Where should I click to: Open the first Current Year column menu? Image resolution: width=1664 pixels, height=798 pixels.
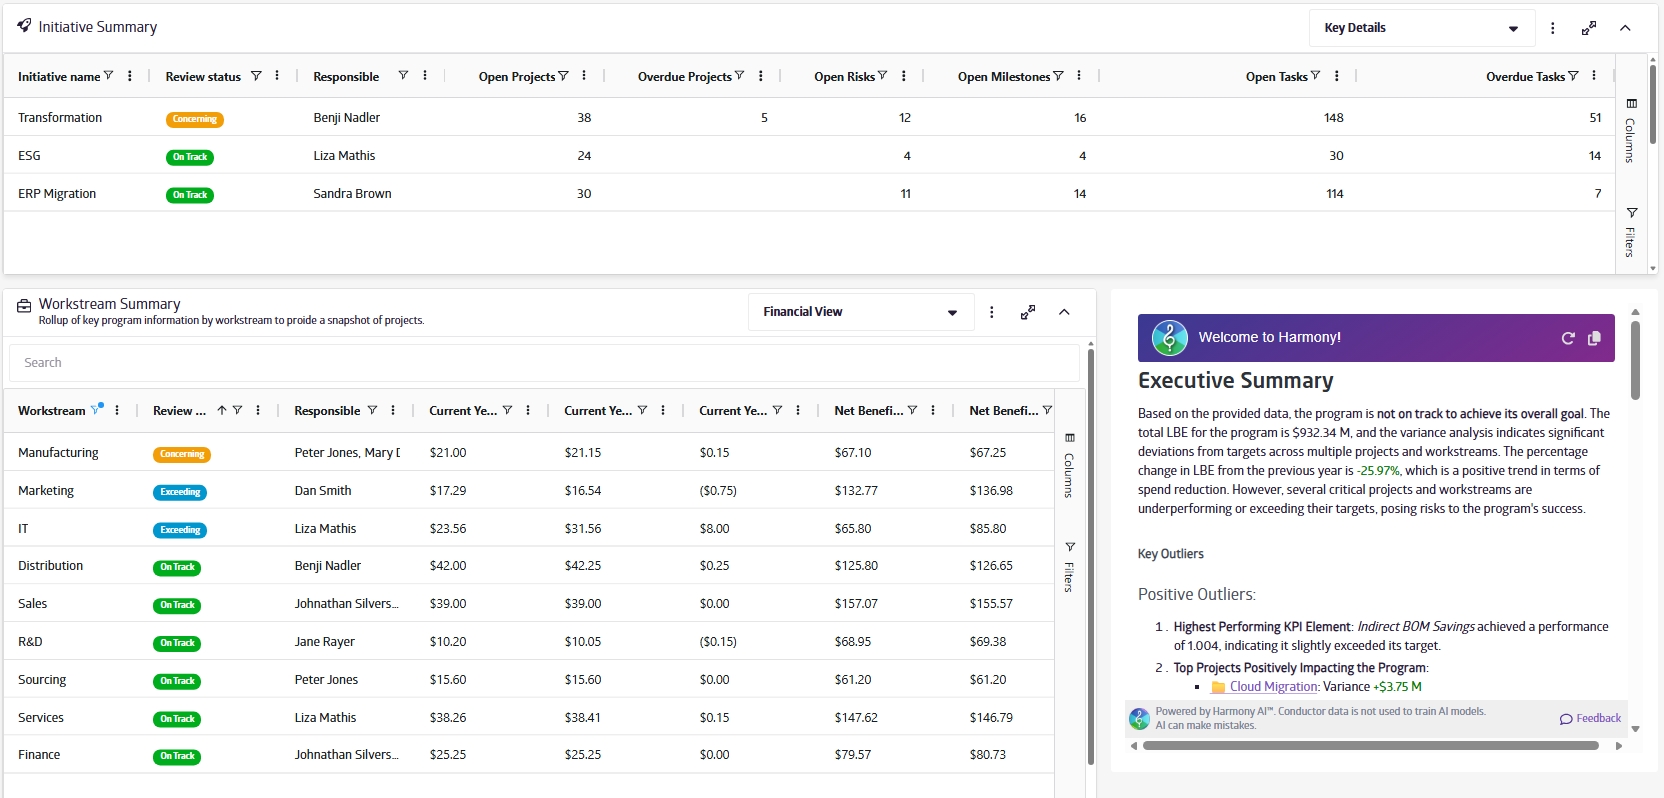point(528,410)
